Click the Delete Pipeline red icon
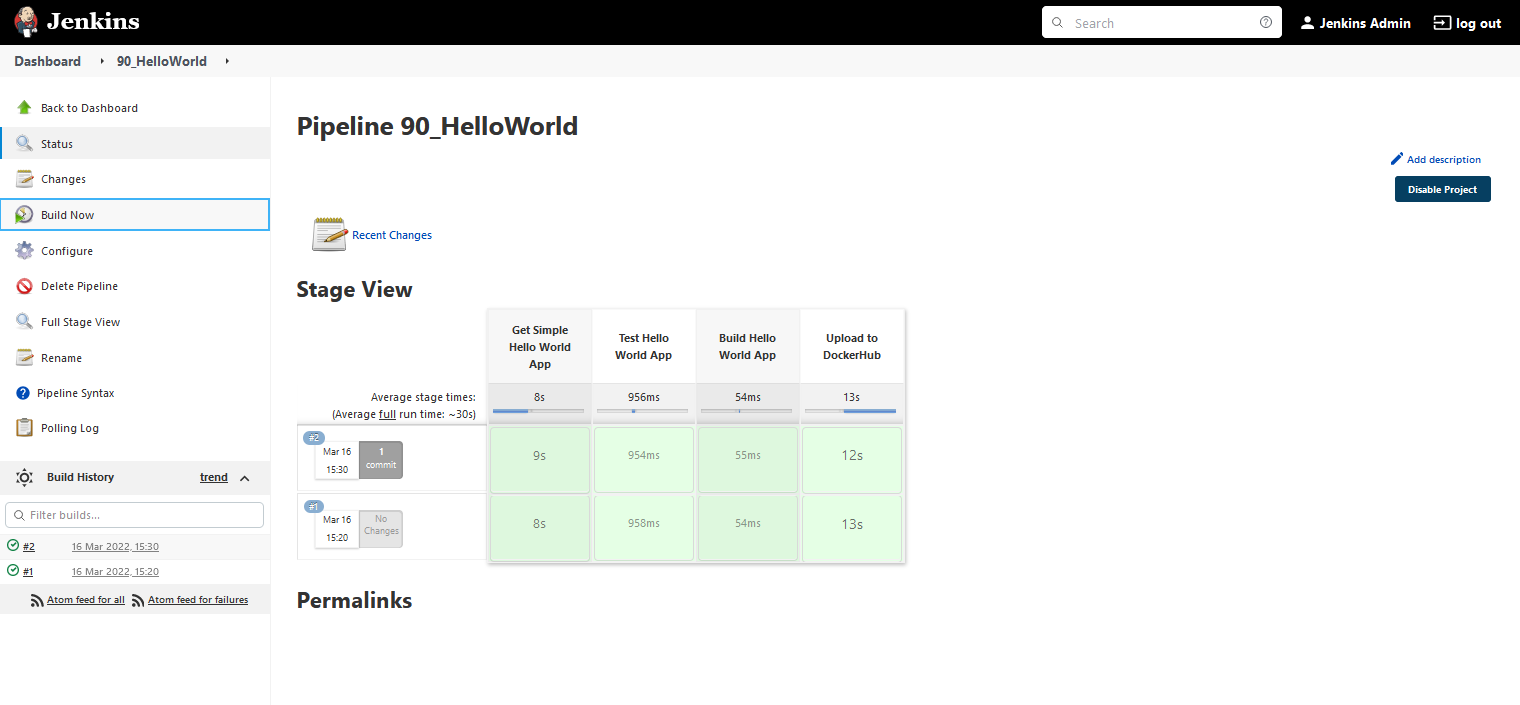Screen dimensions: 1520x705 pos(24,287)
